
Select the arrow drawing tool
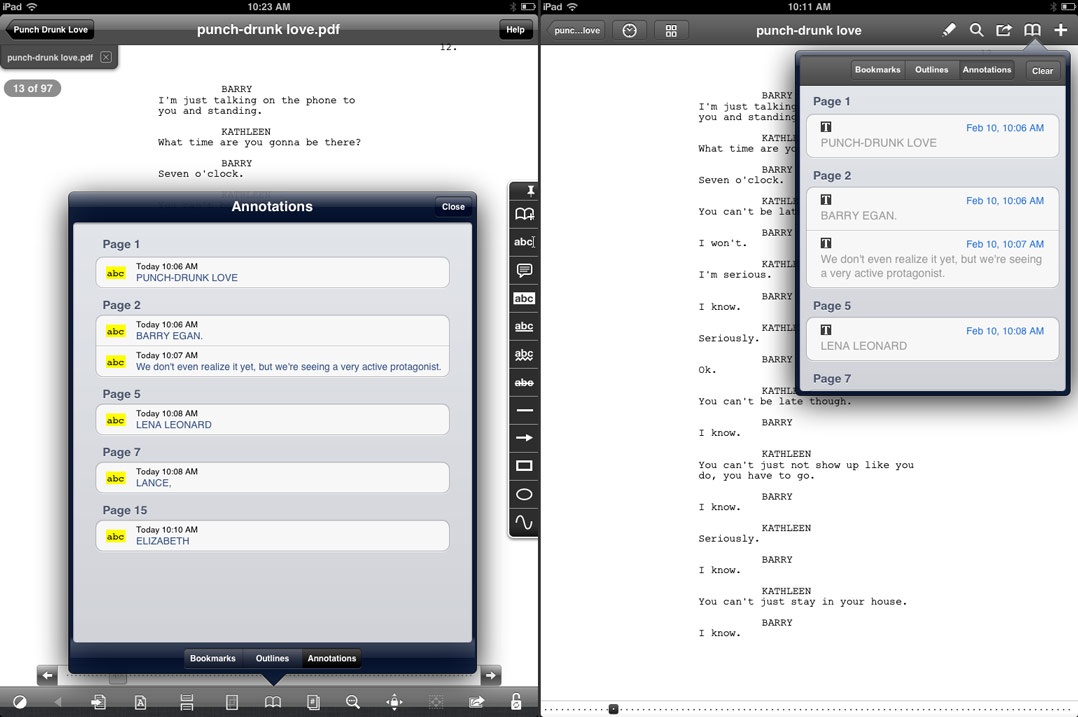pos(524,438)
